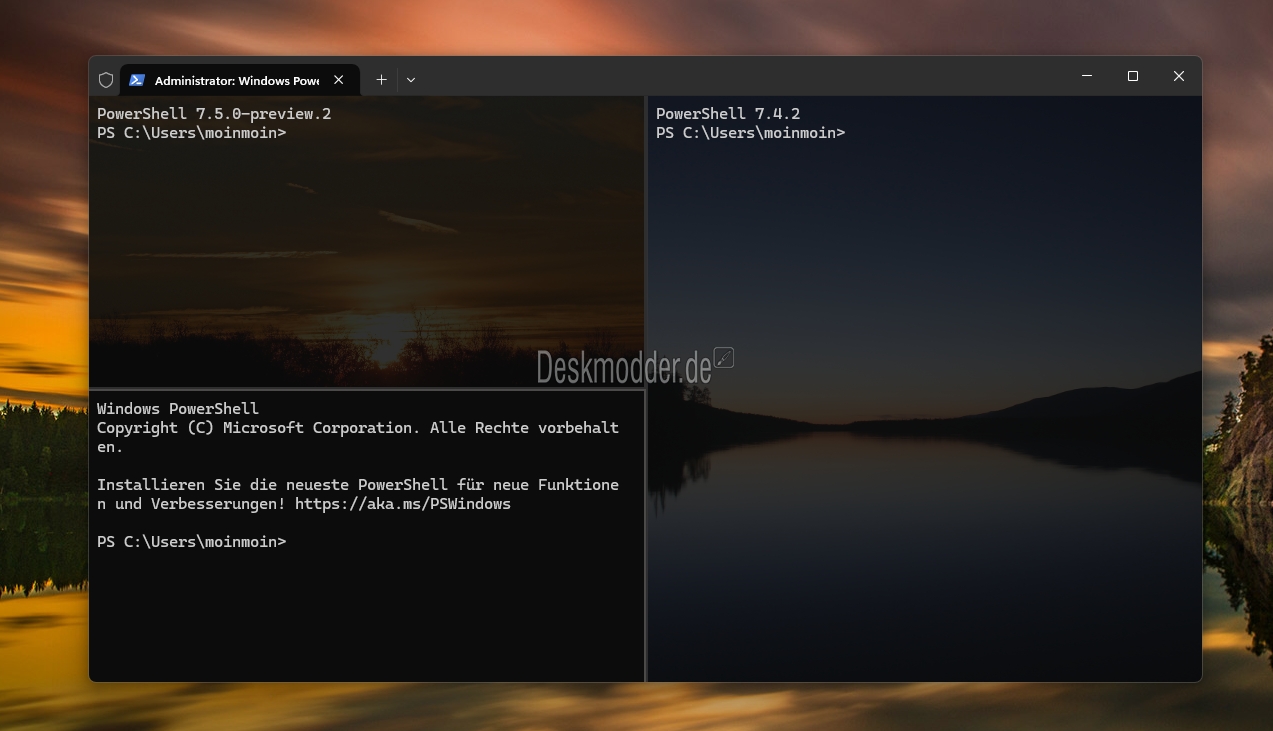Click the prompt under PowerShell 7.5.0-preview.2
Viewport: 1273px width, 731px height.
pyautogui.click(x=192, y=133)
